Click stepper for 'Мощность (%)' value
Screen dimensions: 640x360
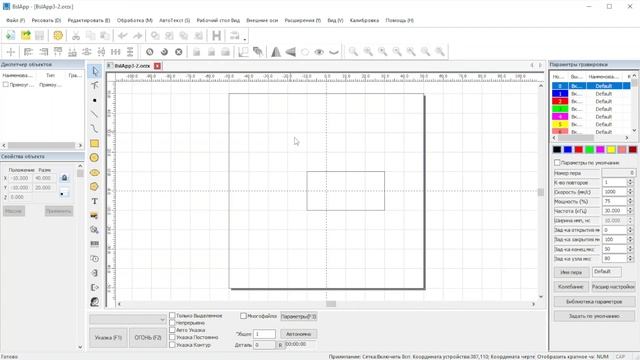pyautogui.click(x=630, y=201)
